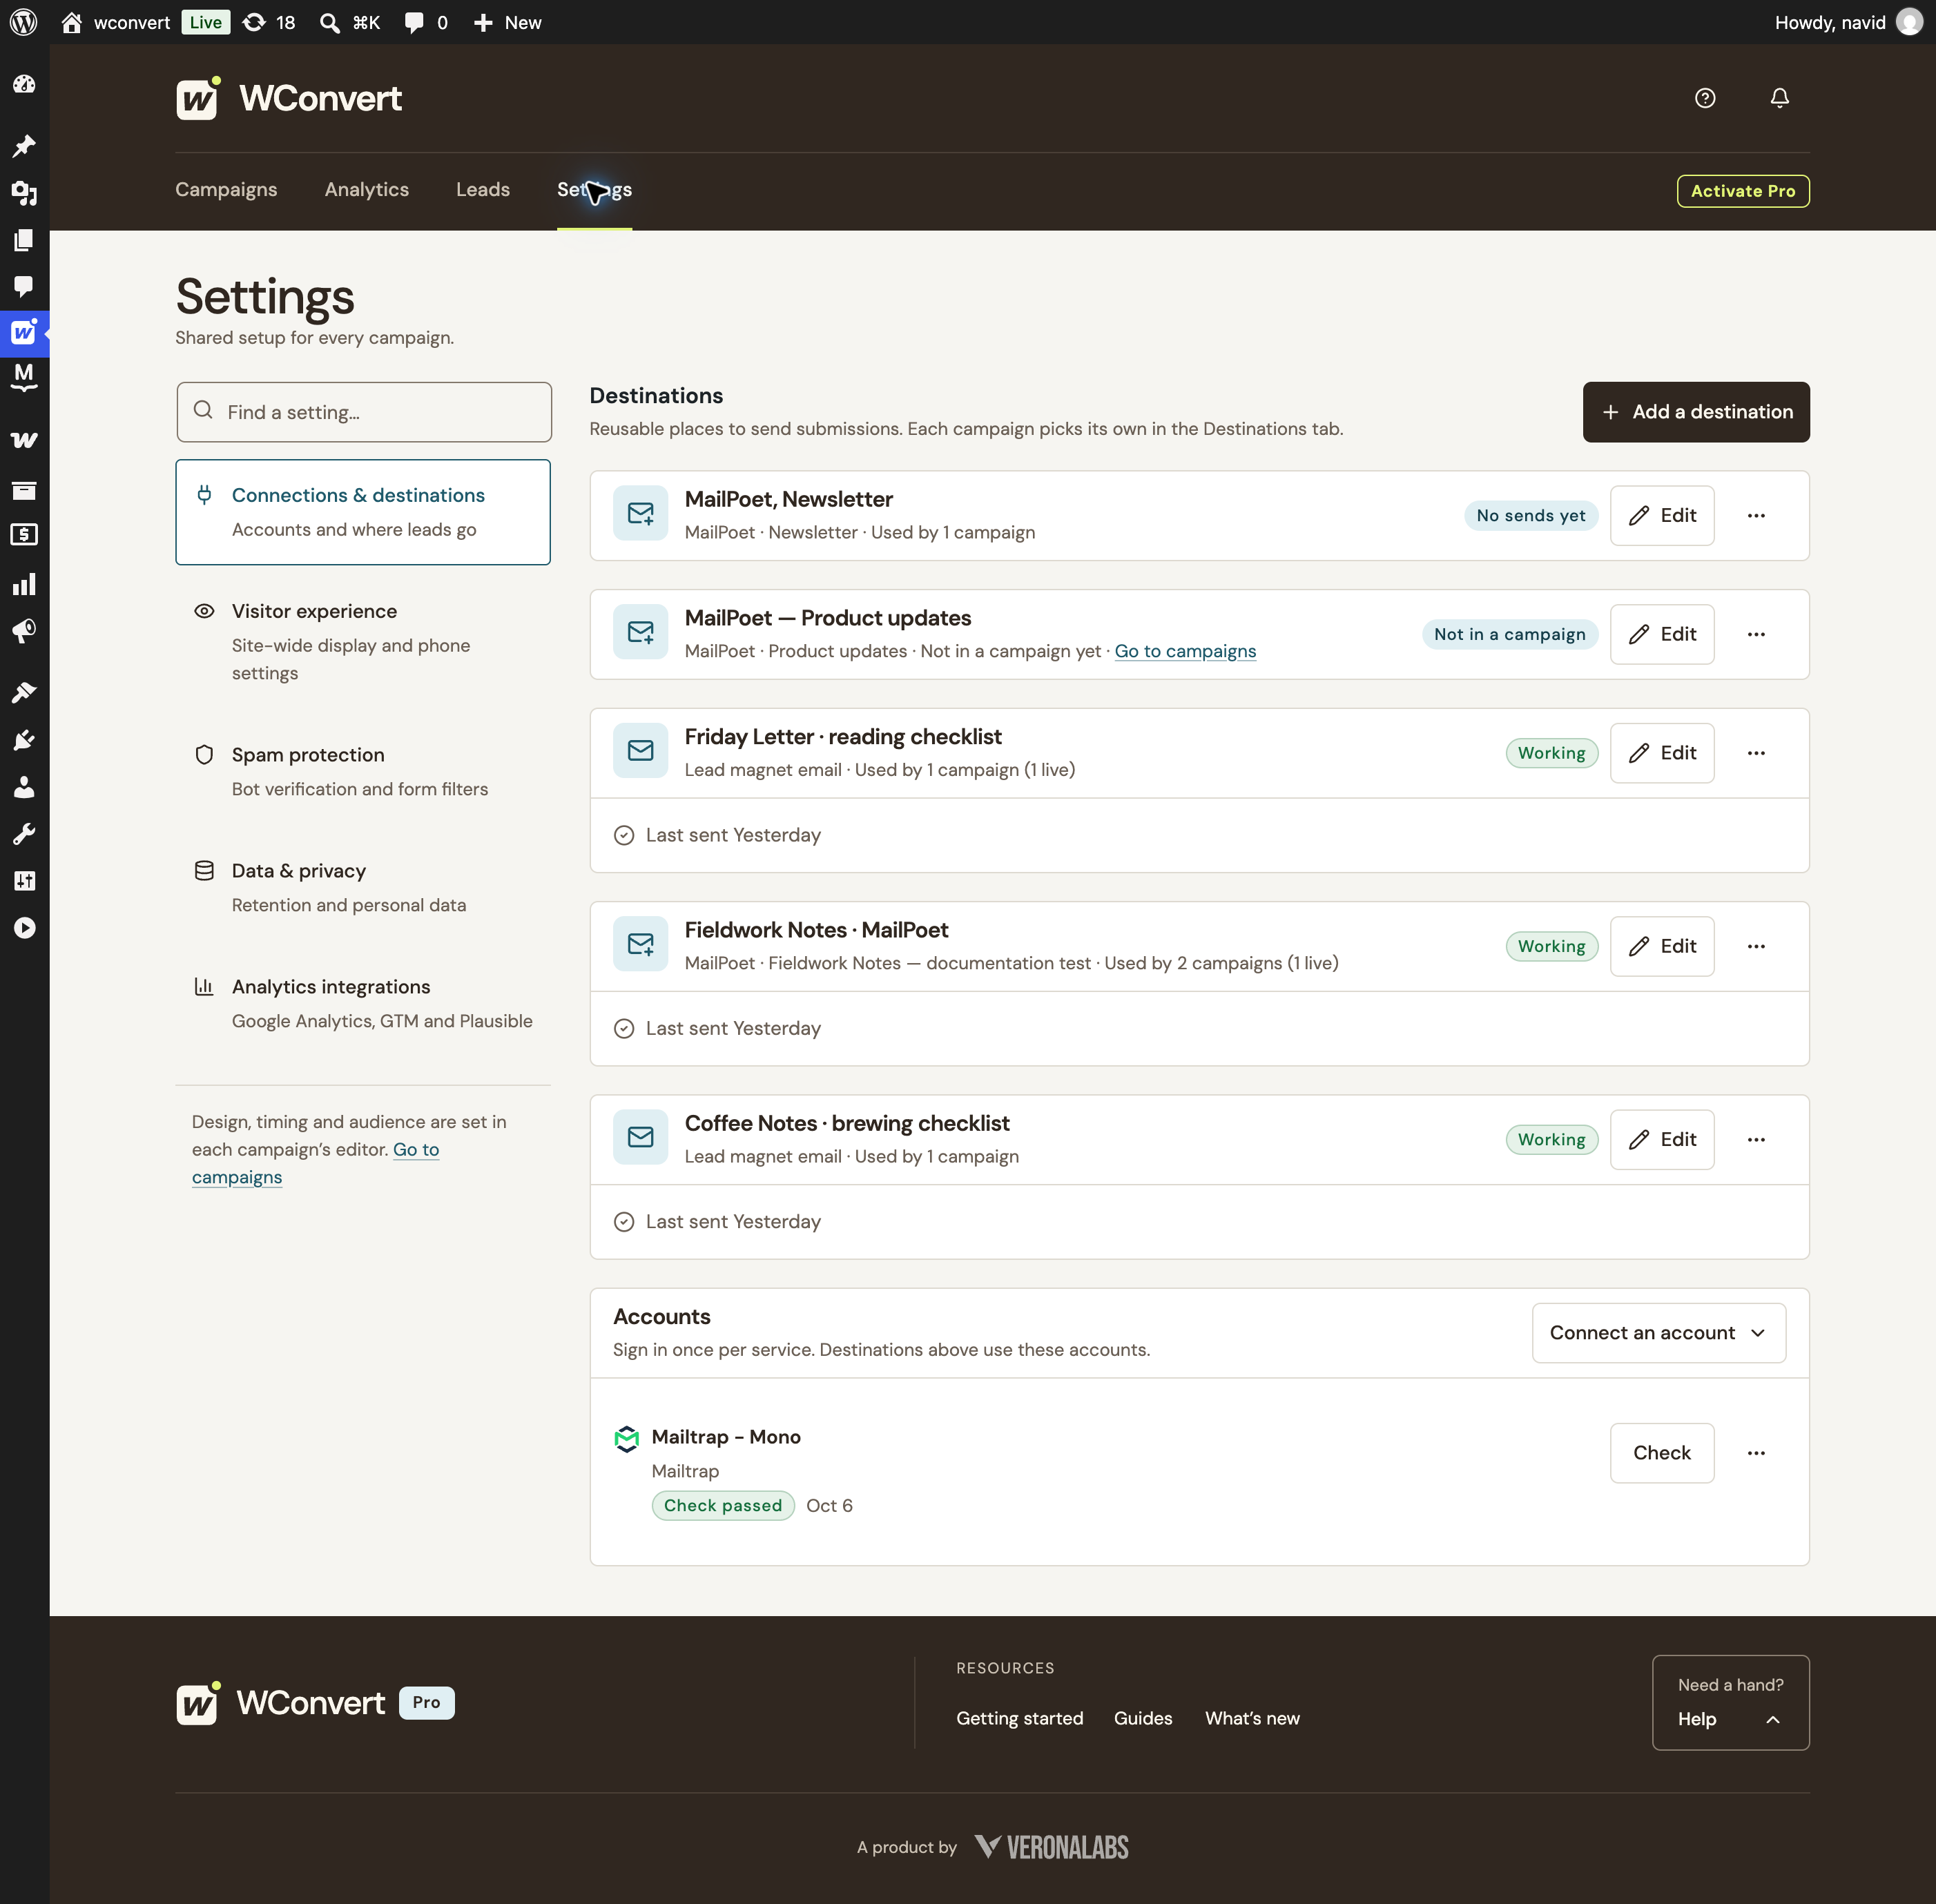Click the WordPress logo in admin bar
Viewport: 1936px width, 1904px height.
(x=24, y=22)
